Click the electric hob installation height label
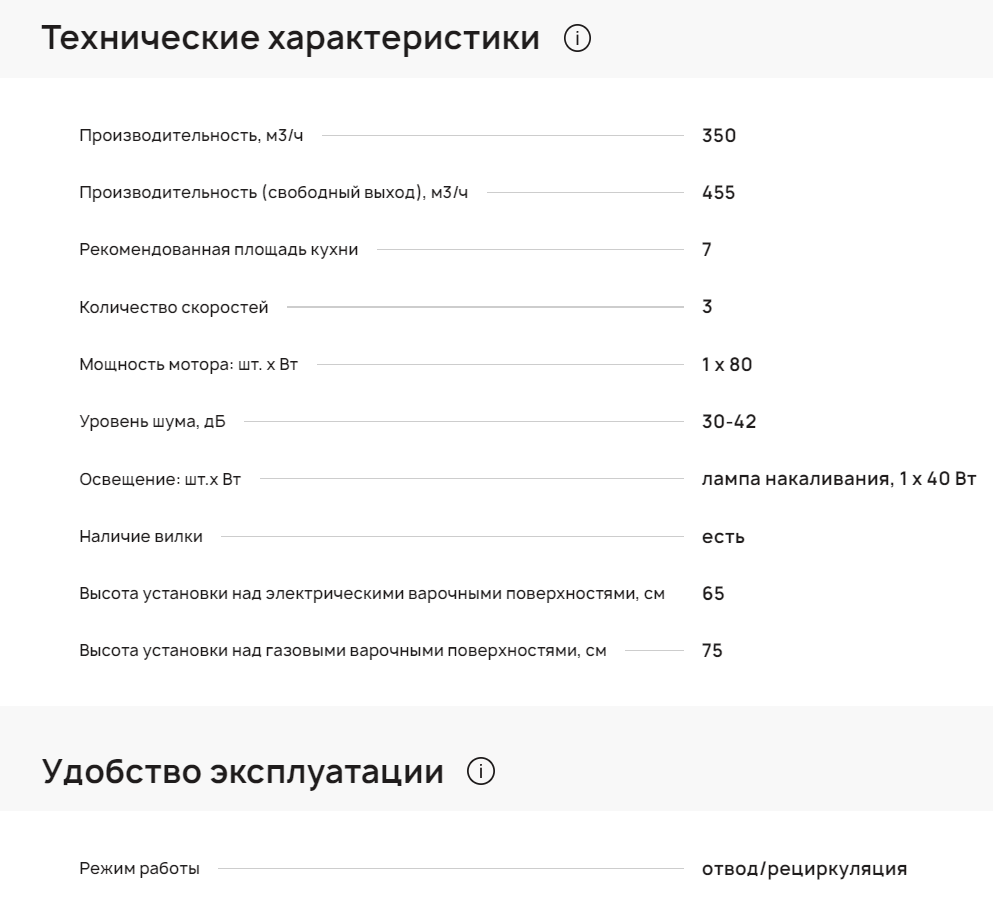This screenshot has height=909, width=993. [371, 595]
